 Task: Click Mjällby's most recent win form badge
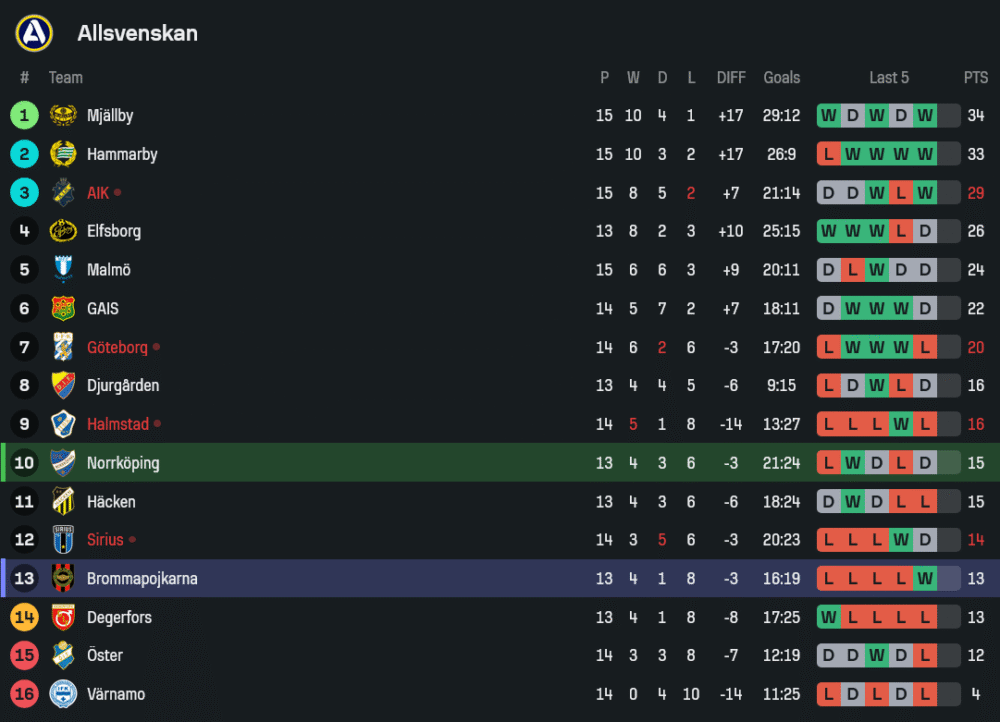point(925,116)
